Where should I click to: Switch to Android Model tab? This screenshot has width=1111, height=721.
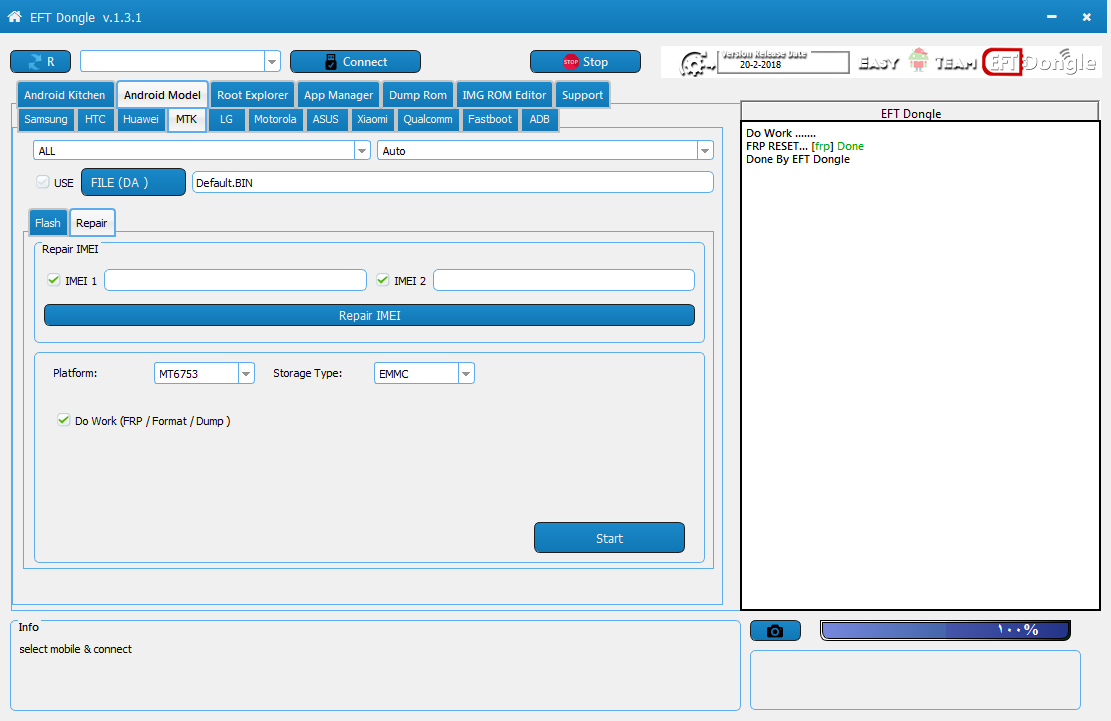[x=162, y=95]
